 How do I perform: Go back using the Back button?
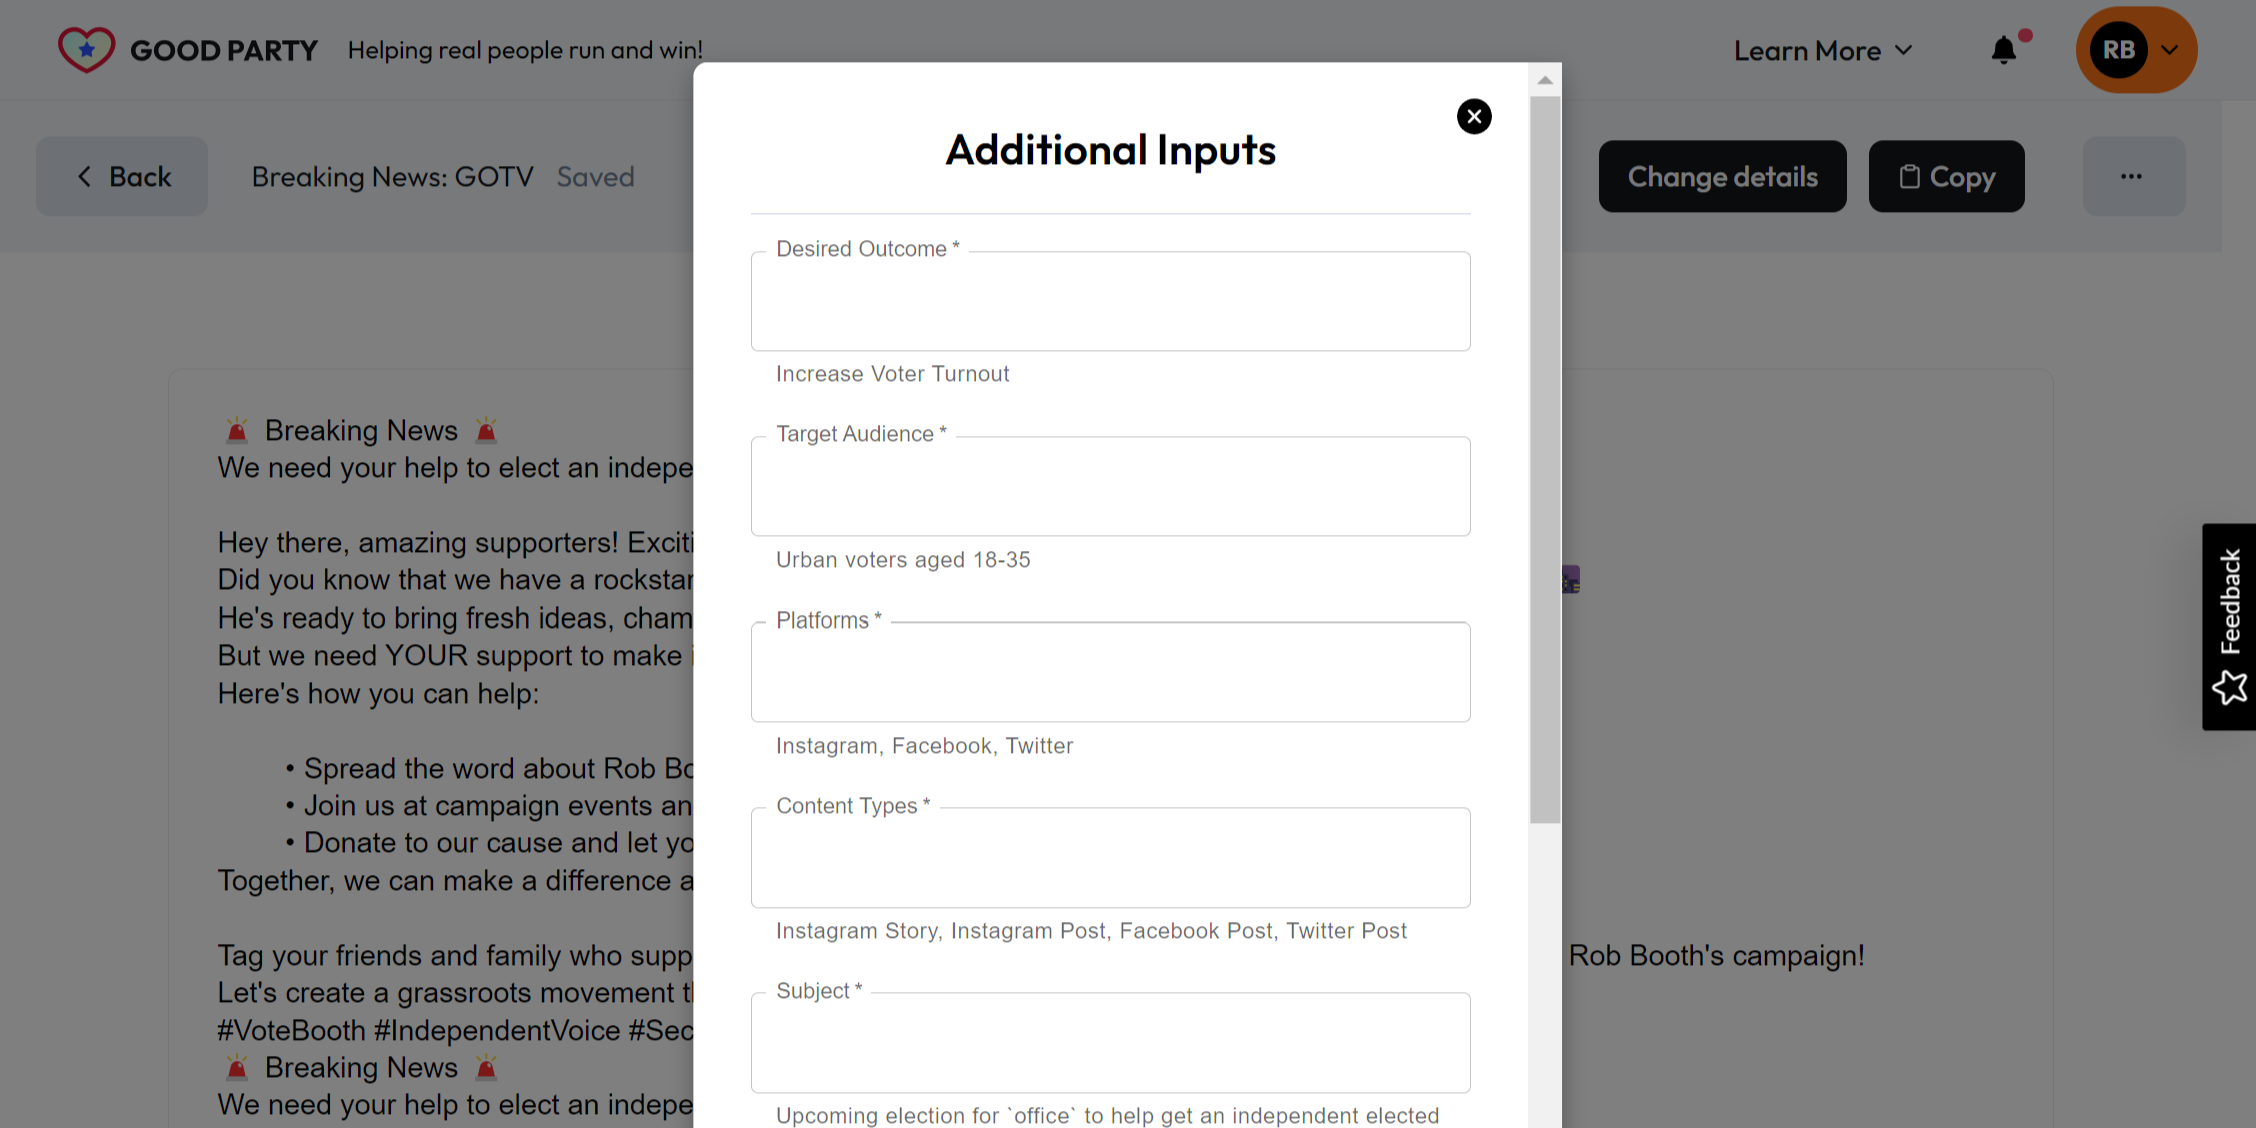pyautogui.click(x=122, y=177)
